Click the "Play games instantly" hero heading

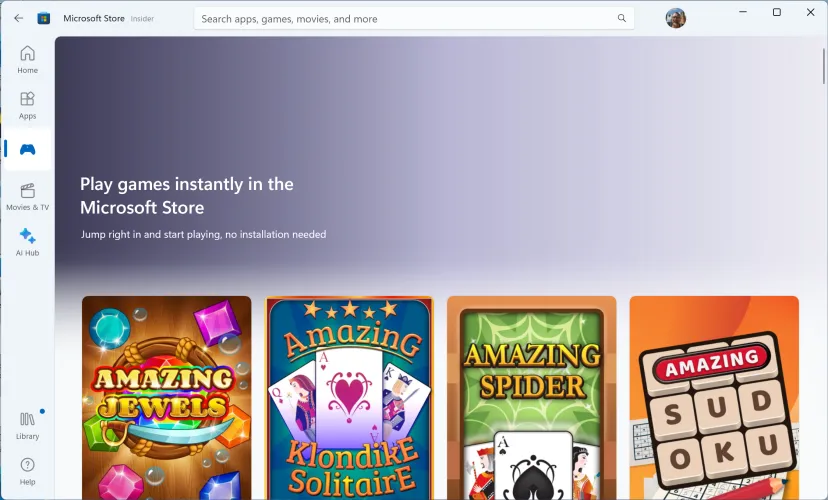(x=187, y=196)
